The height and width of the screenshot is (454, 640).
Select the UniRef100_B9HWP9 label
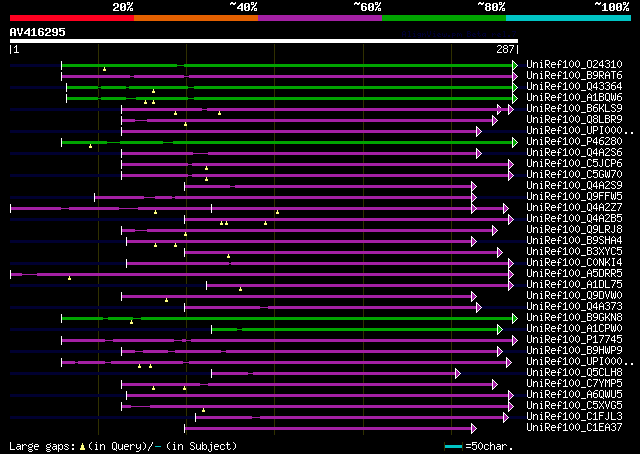click(574, 351)
